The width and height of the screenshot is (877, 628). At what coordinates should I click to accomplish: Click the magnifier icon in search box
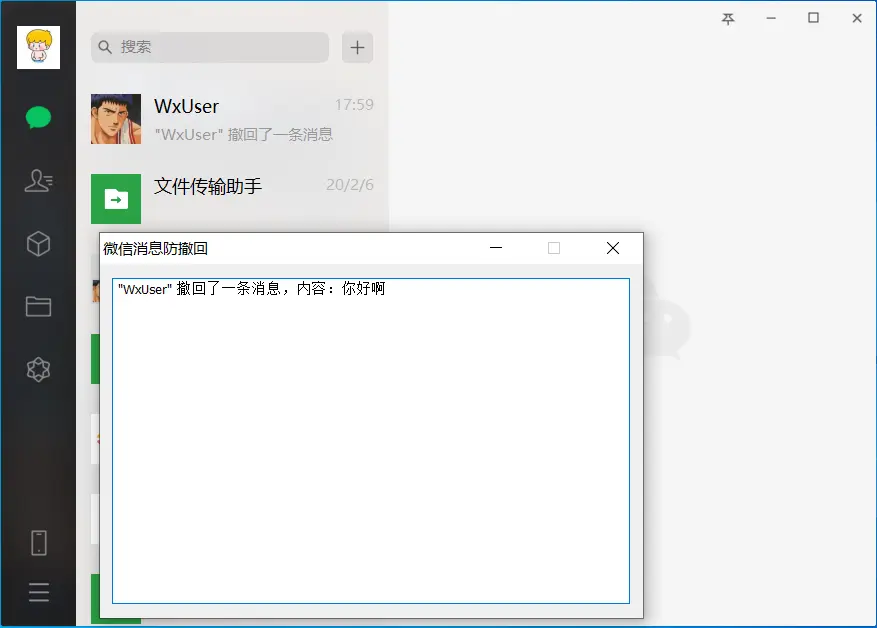click(105, 47)
